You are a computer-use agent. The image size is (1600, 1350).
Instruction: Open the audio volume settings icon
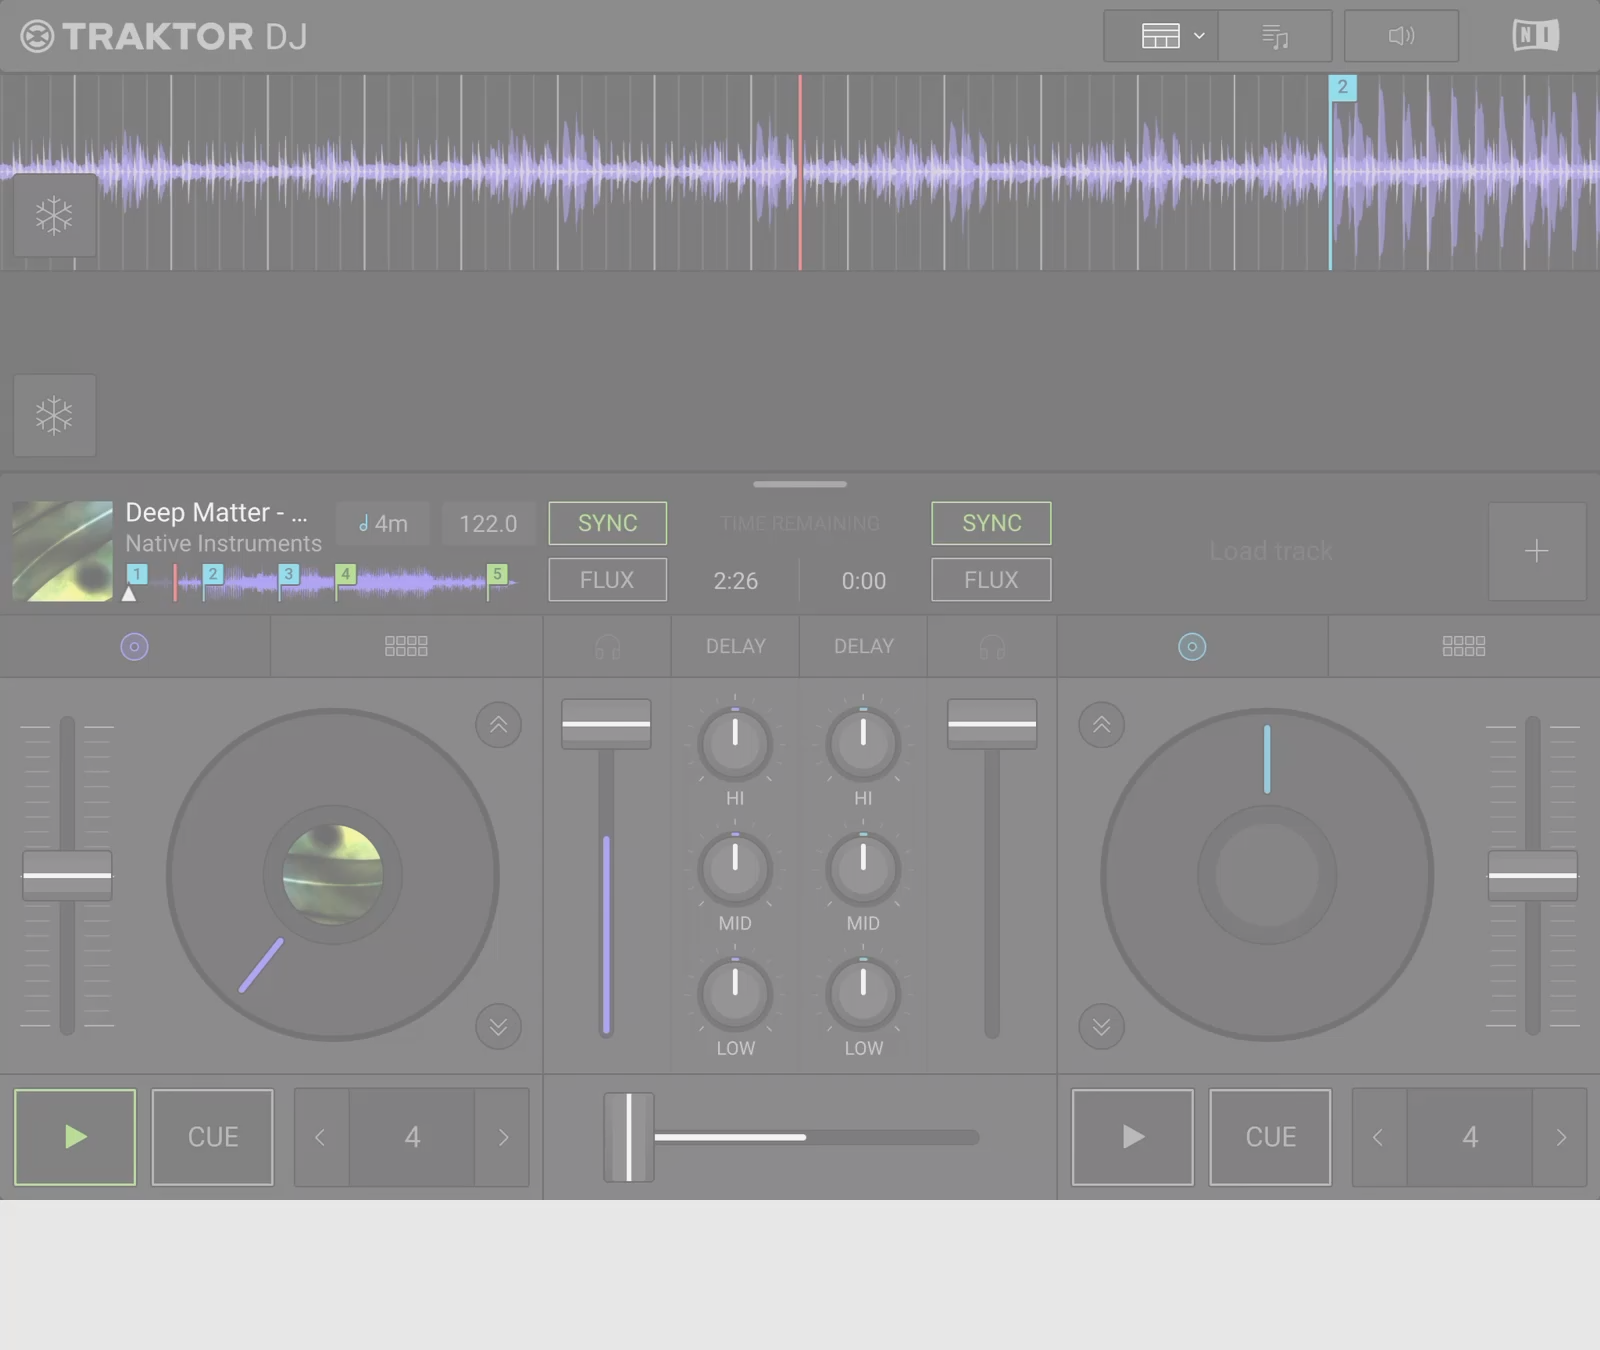pyautogui.click(x=1401, y=36)
